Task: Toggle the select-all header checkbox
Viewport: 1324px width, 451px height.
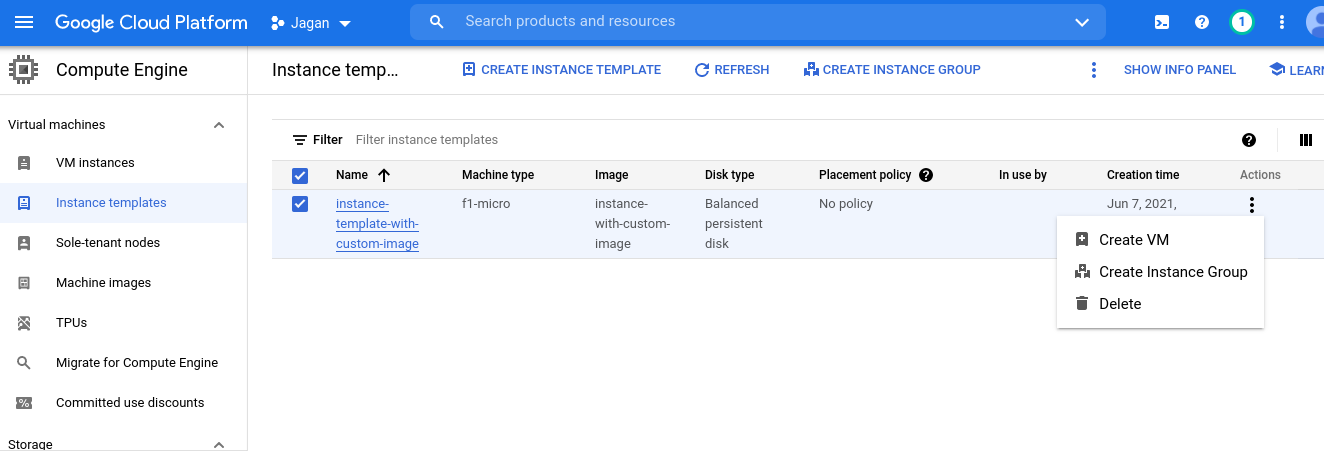Action: 300,176
